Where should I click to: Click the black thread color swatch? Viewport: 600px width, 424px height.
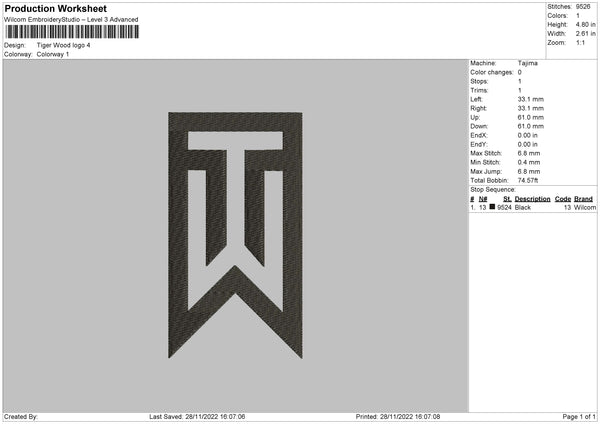pos(492,207)
